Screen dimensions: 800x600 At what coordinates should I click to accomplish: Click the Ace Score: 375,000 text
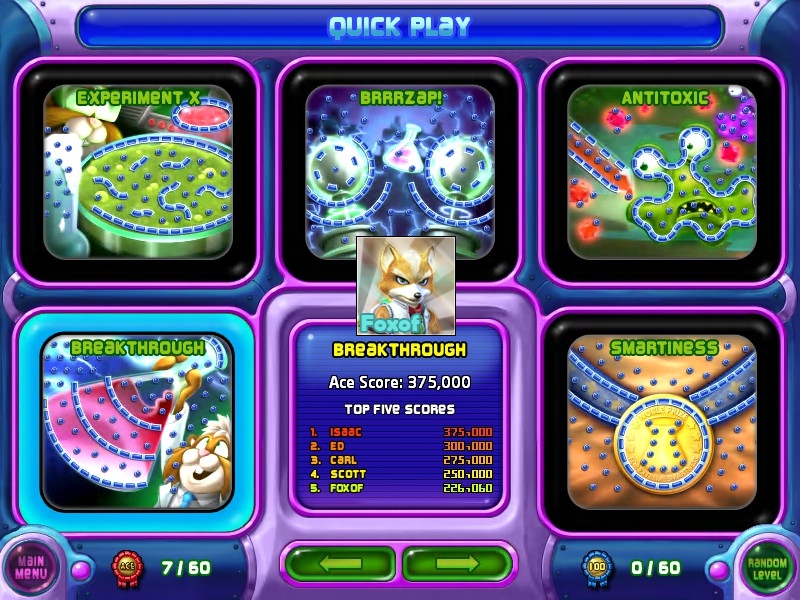click(x=399, y=382)
